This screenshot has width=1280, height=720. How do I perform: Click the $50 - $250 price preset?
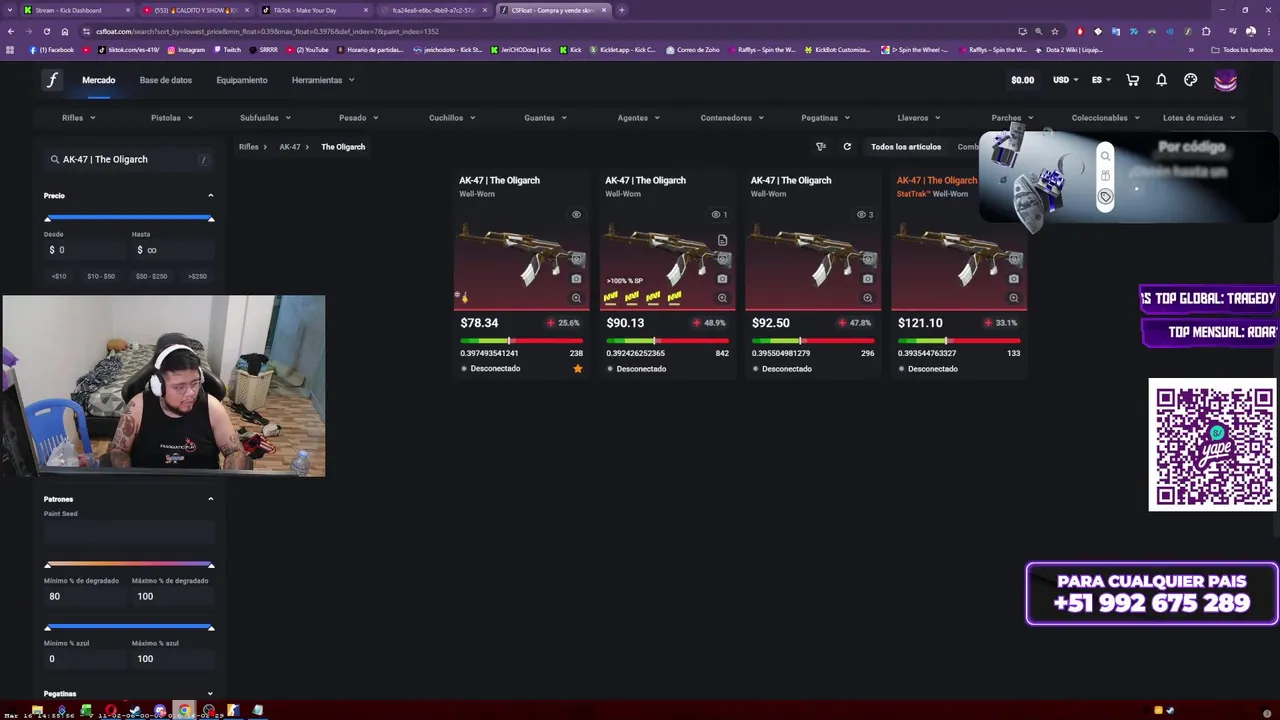click(x=152, y=276)
